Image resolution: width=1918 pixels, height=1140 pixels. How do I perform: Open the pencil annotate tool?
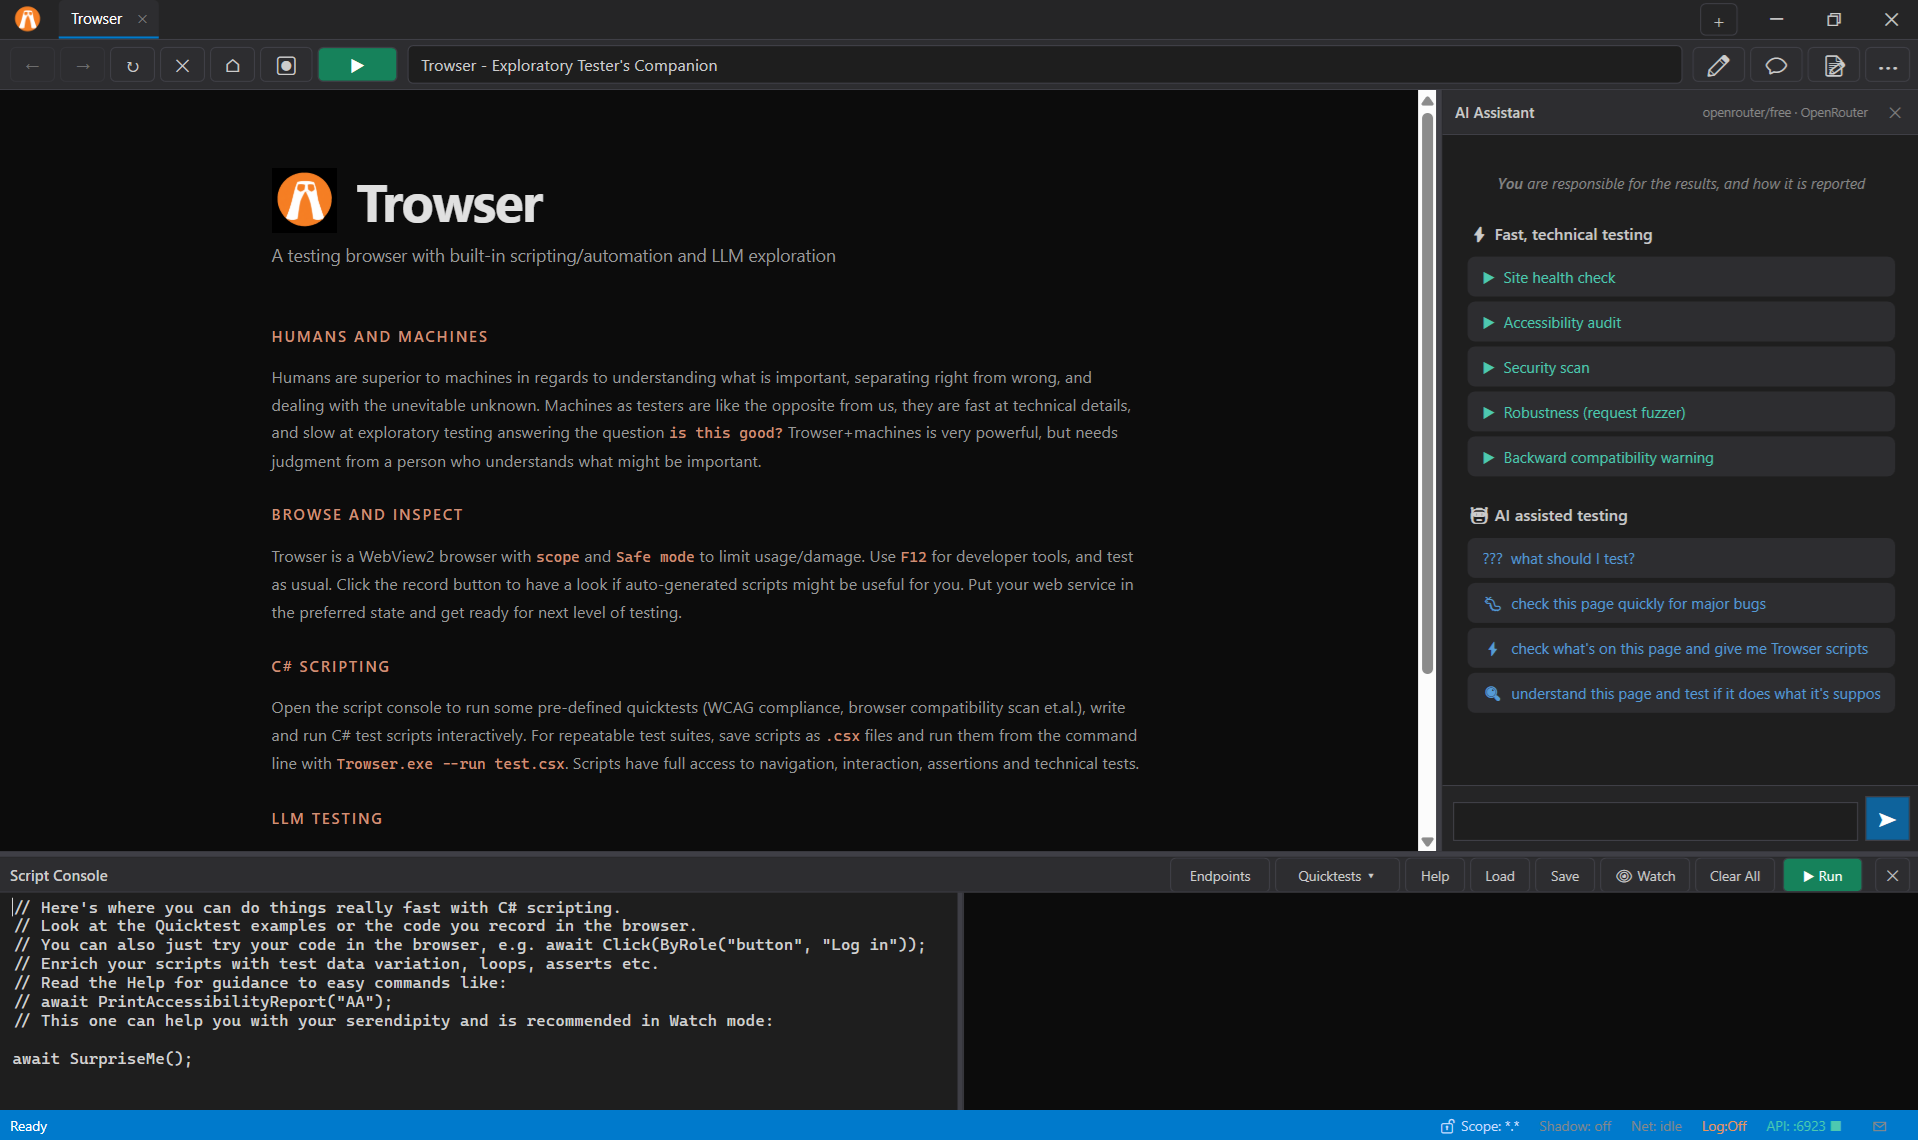(x=1718, y=66)
